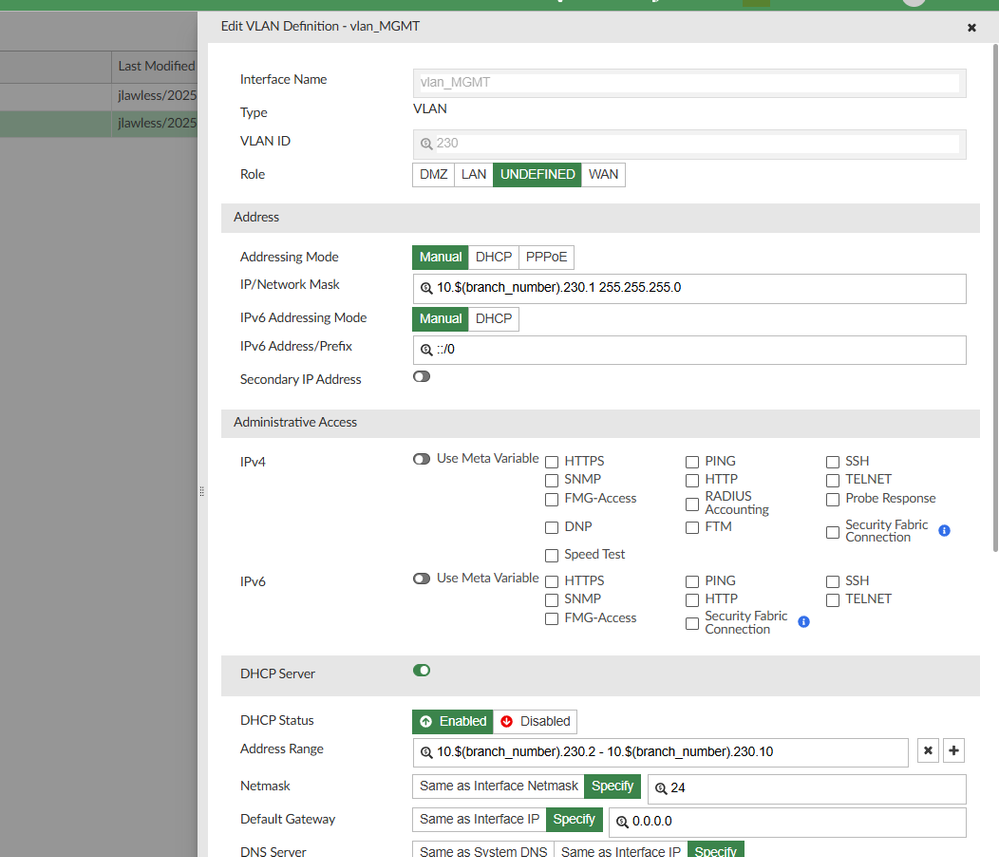Image resolution: width=999 pixels, height=857 pixels.
Task: Set role to DMZ
Action: (433, 175)
